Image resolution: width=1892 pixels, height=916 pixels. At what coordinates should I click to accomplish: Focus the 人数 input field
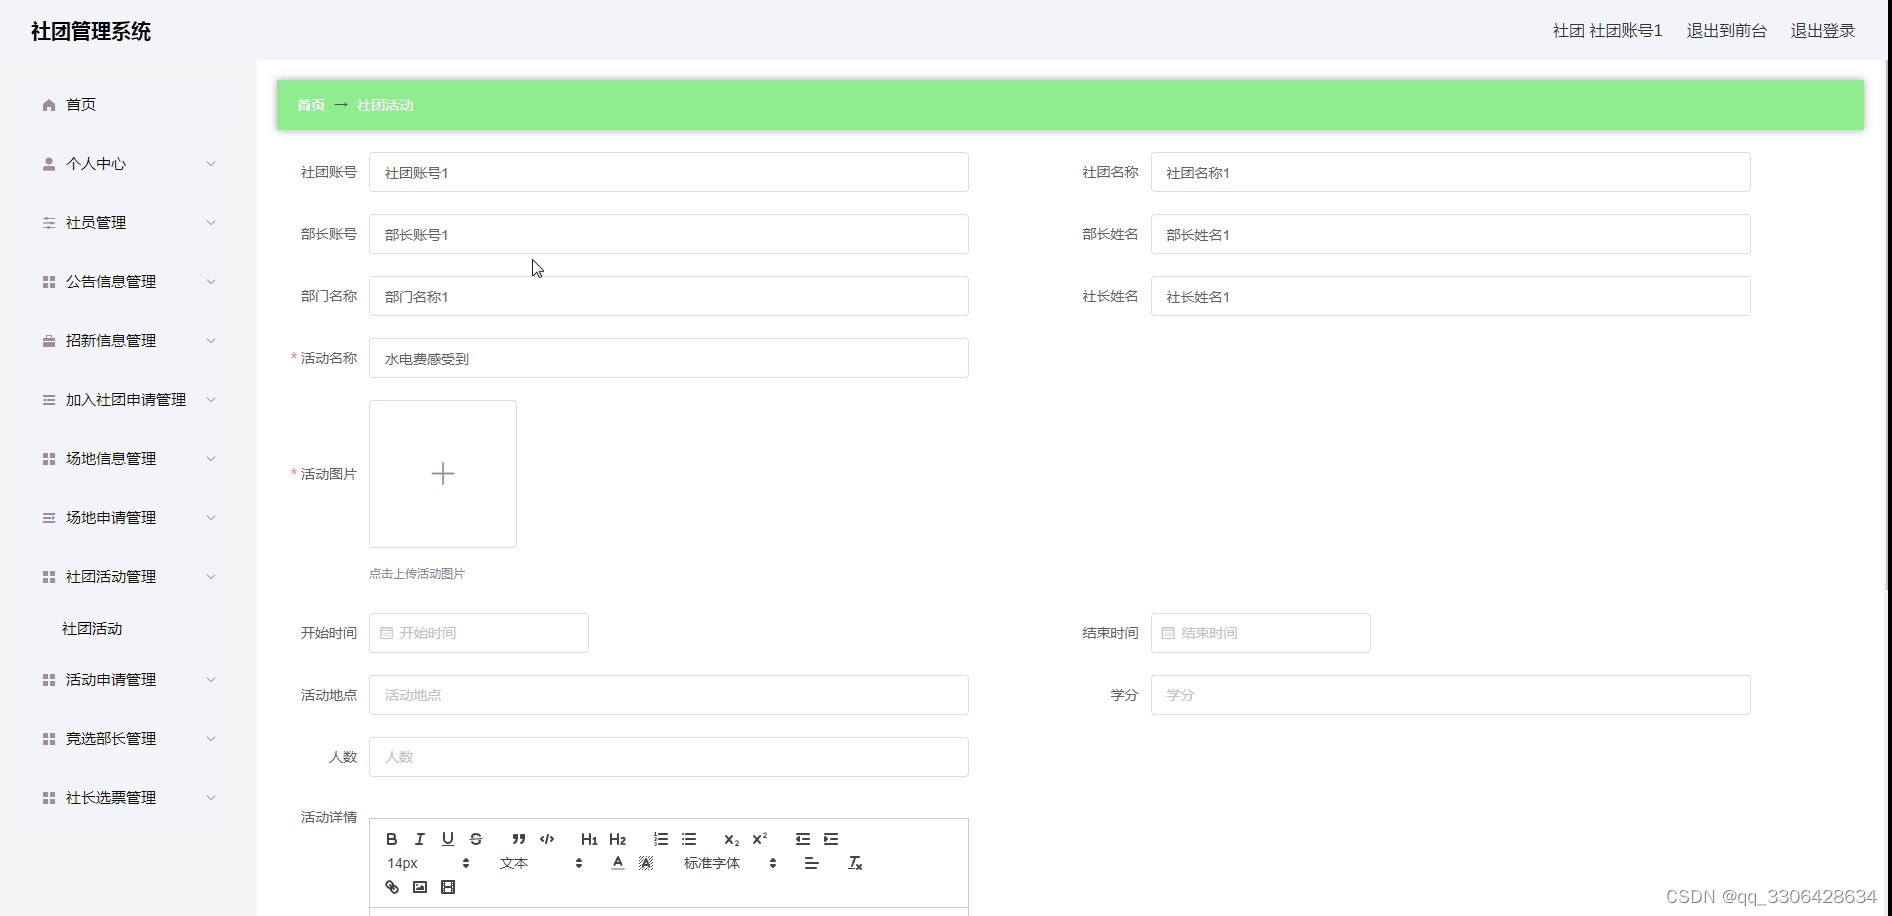point(669,757)
